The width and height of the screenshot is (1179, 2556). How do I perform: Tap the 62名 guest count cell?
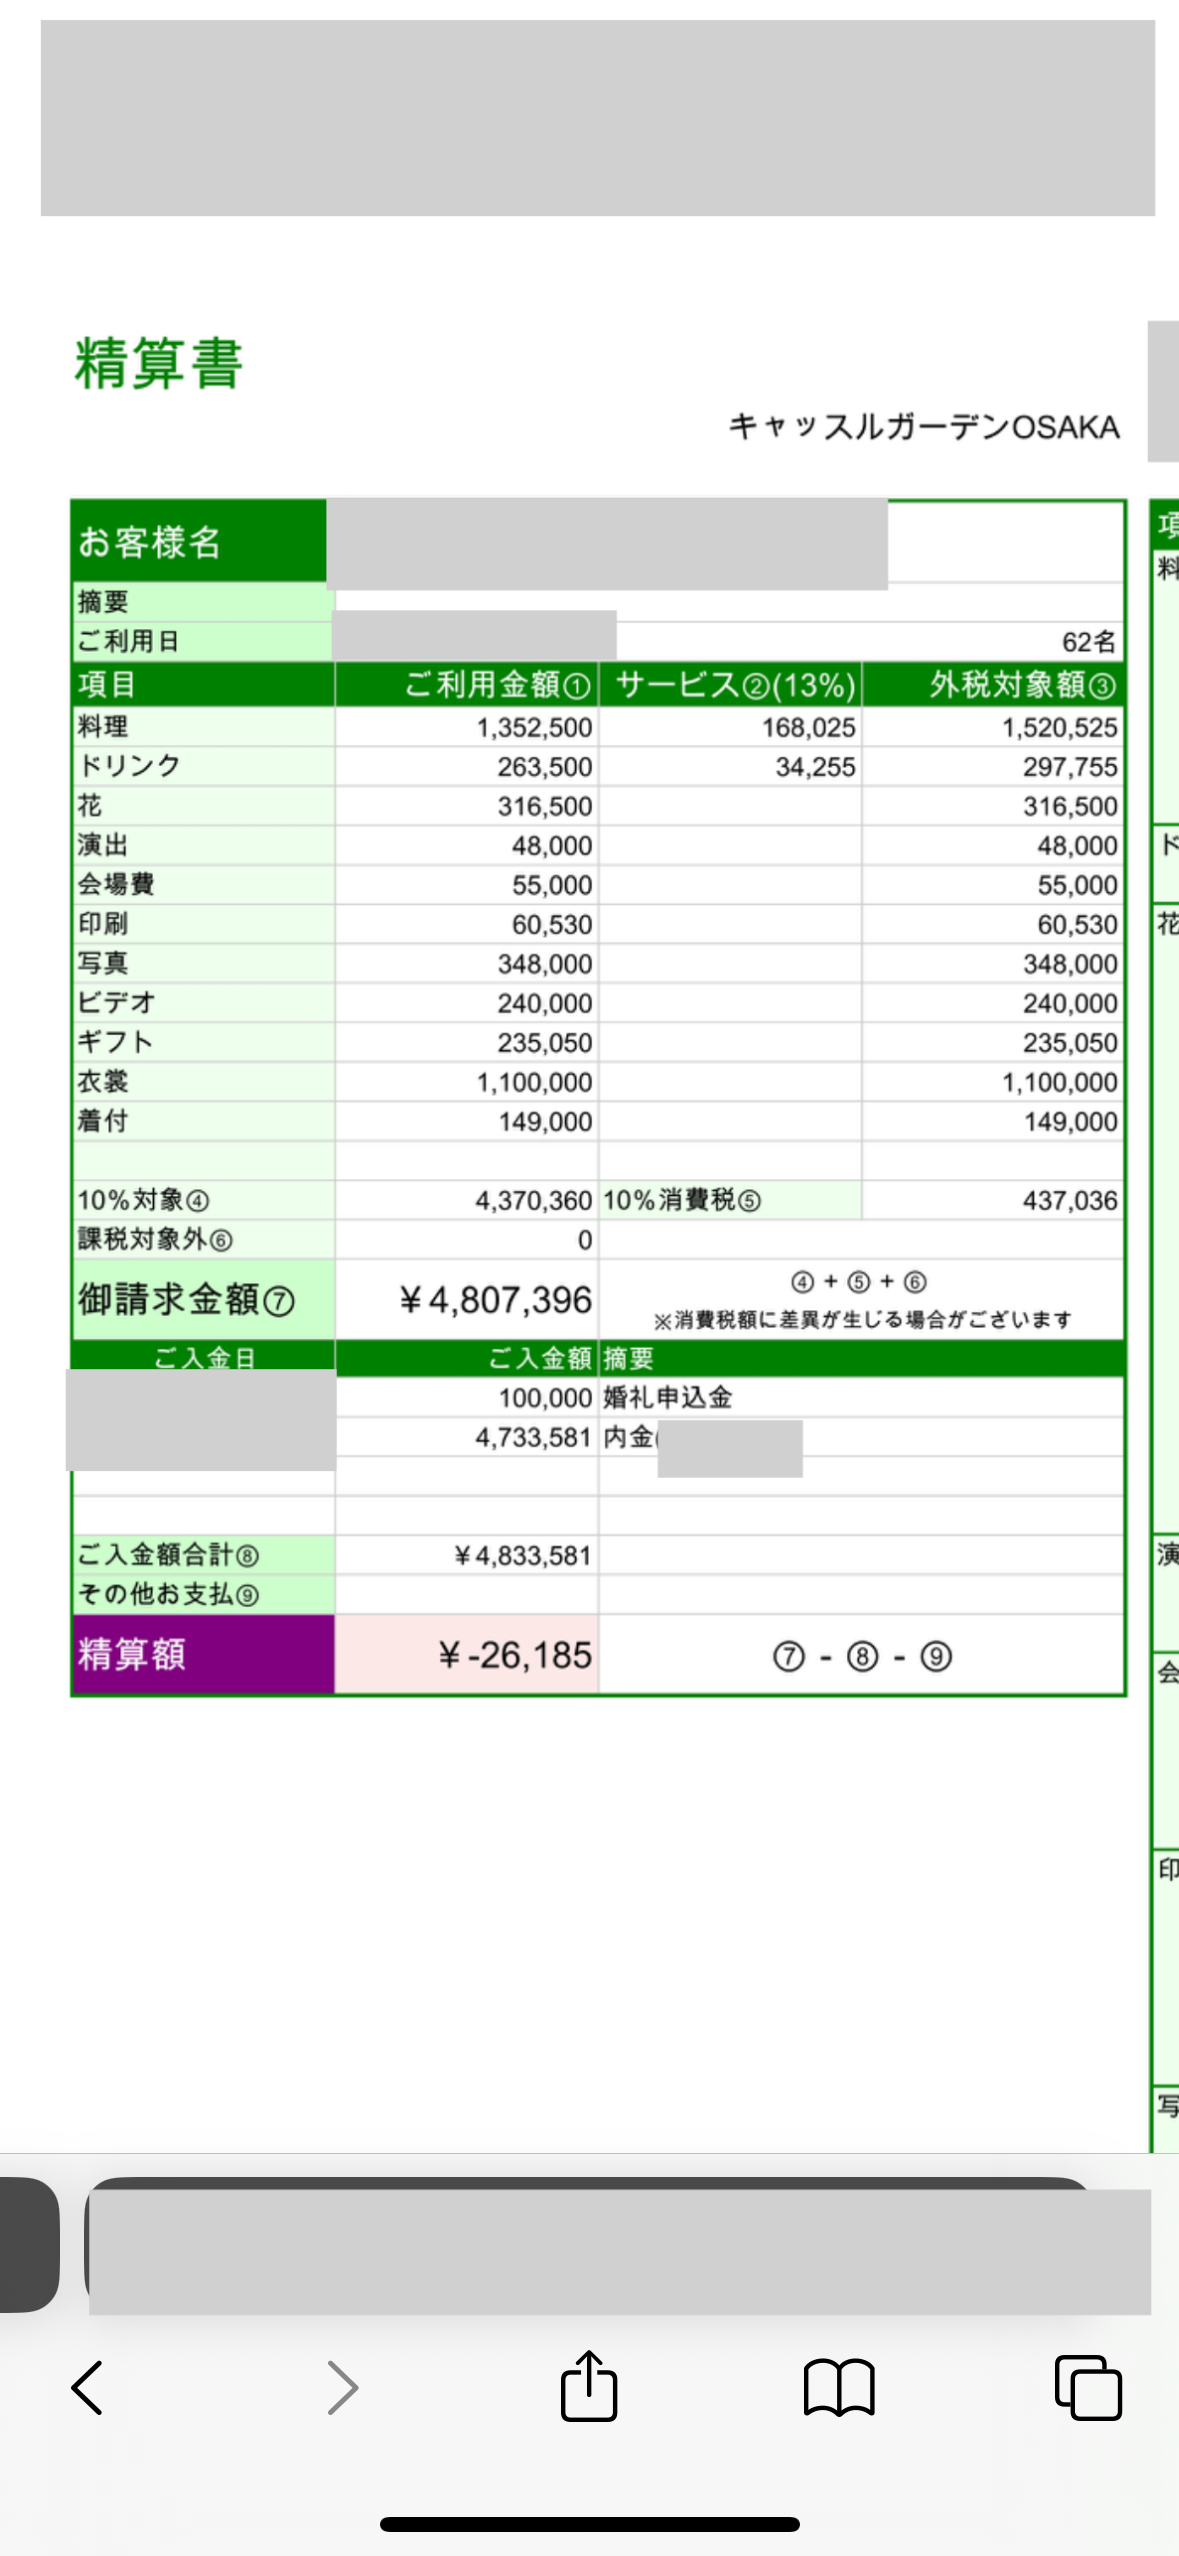coord(1088,642)
